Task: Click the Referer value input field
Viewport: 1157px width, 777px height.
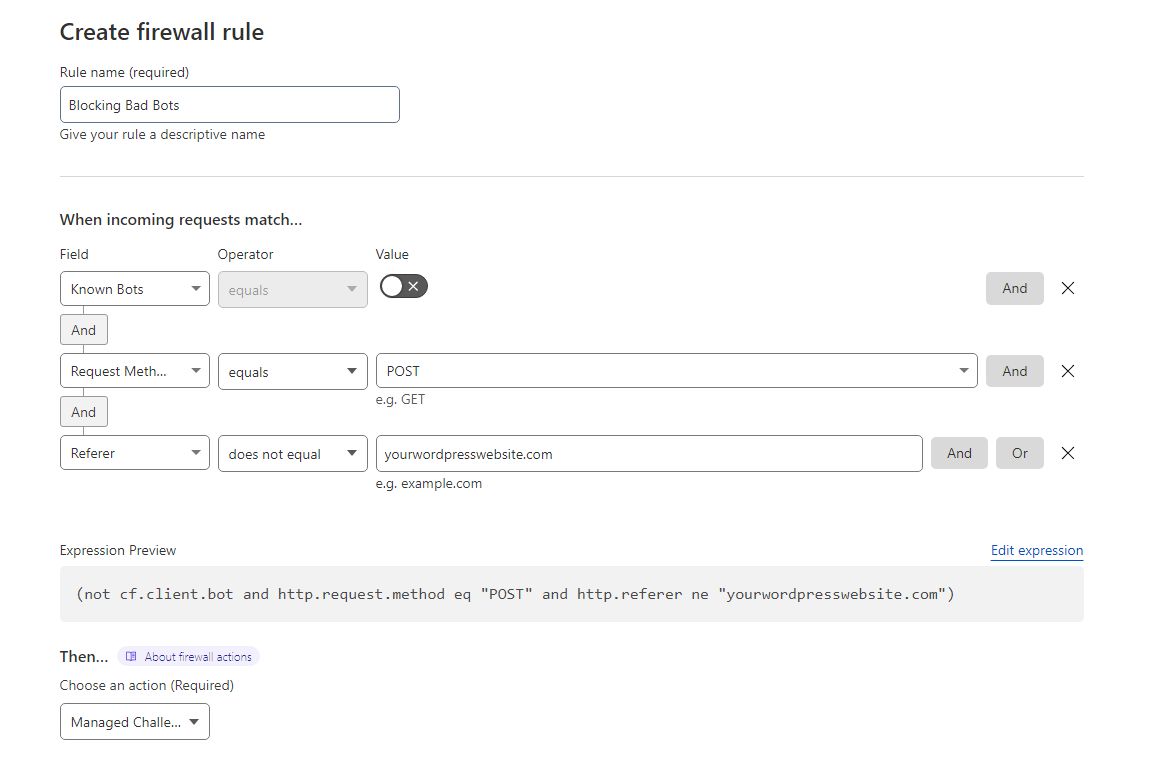Action: [649, 454]
